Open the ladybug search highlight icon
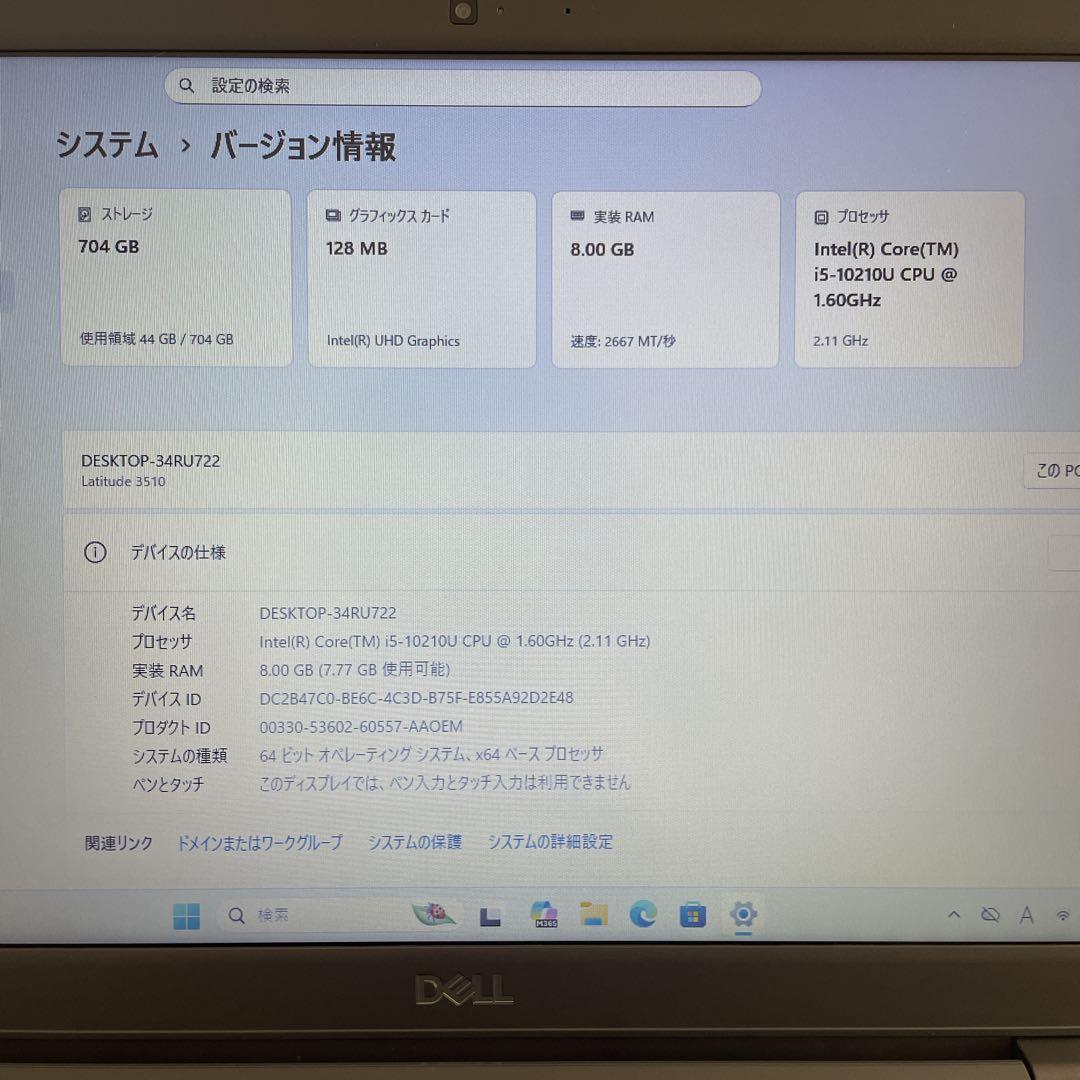Viewport: 1080px width, 1080px height. (433, 914)
